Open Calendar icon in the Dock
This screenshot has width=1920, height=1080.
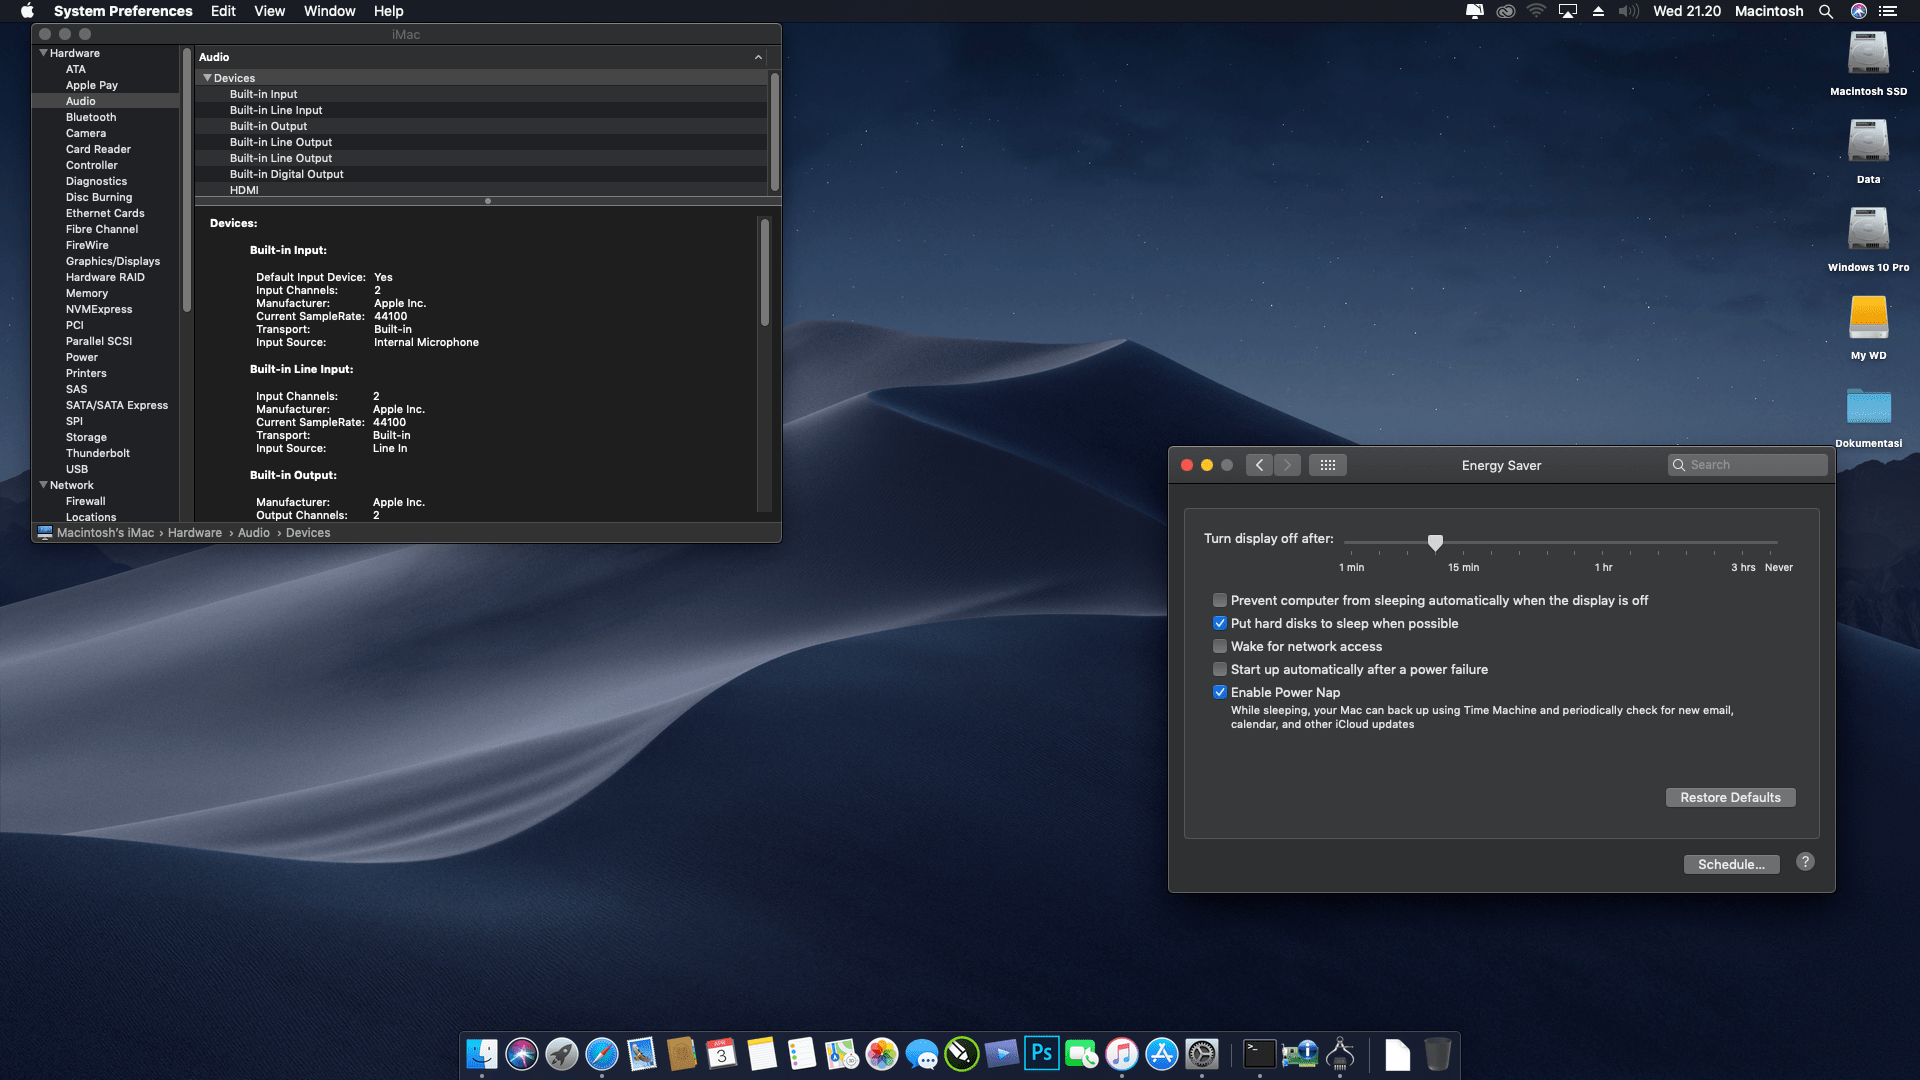point(722,1054)
